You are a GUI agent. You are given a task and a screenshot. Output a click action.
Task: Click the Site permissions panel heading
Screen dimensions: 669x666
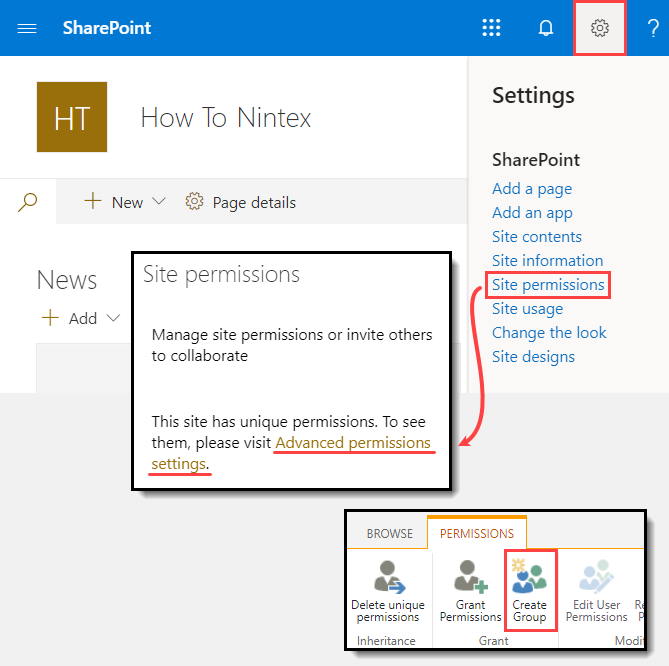[221, 275]
